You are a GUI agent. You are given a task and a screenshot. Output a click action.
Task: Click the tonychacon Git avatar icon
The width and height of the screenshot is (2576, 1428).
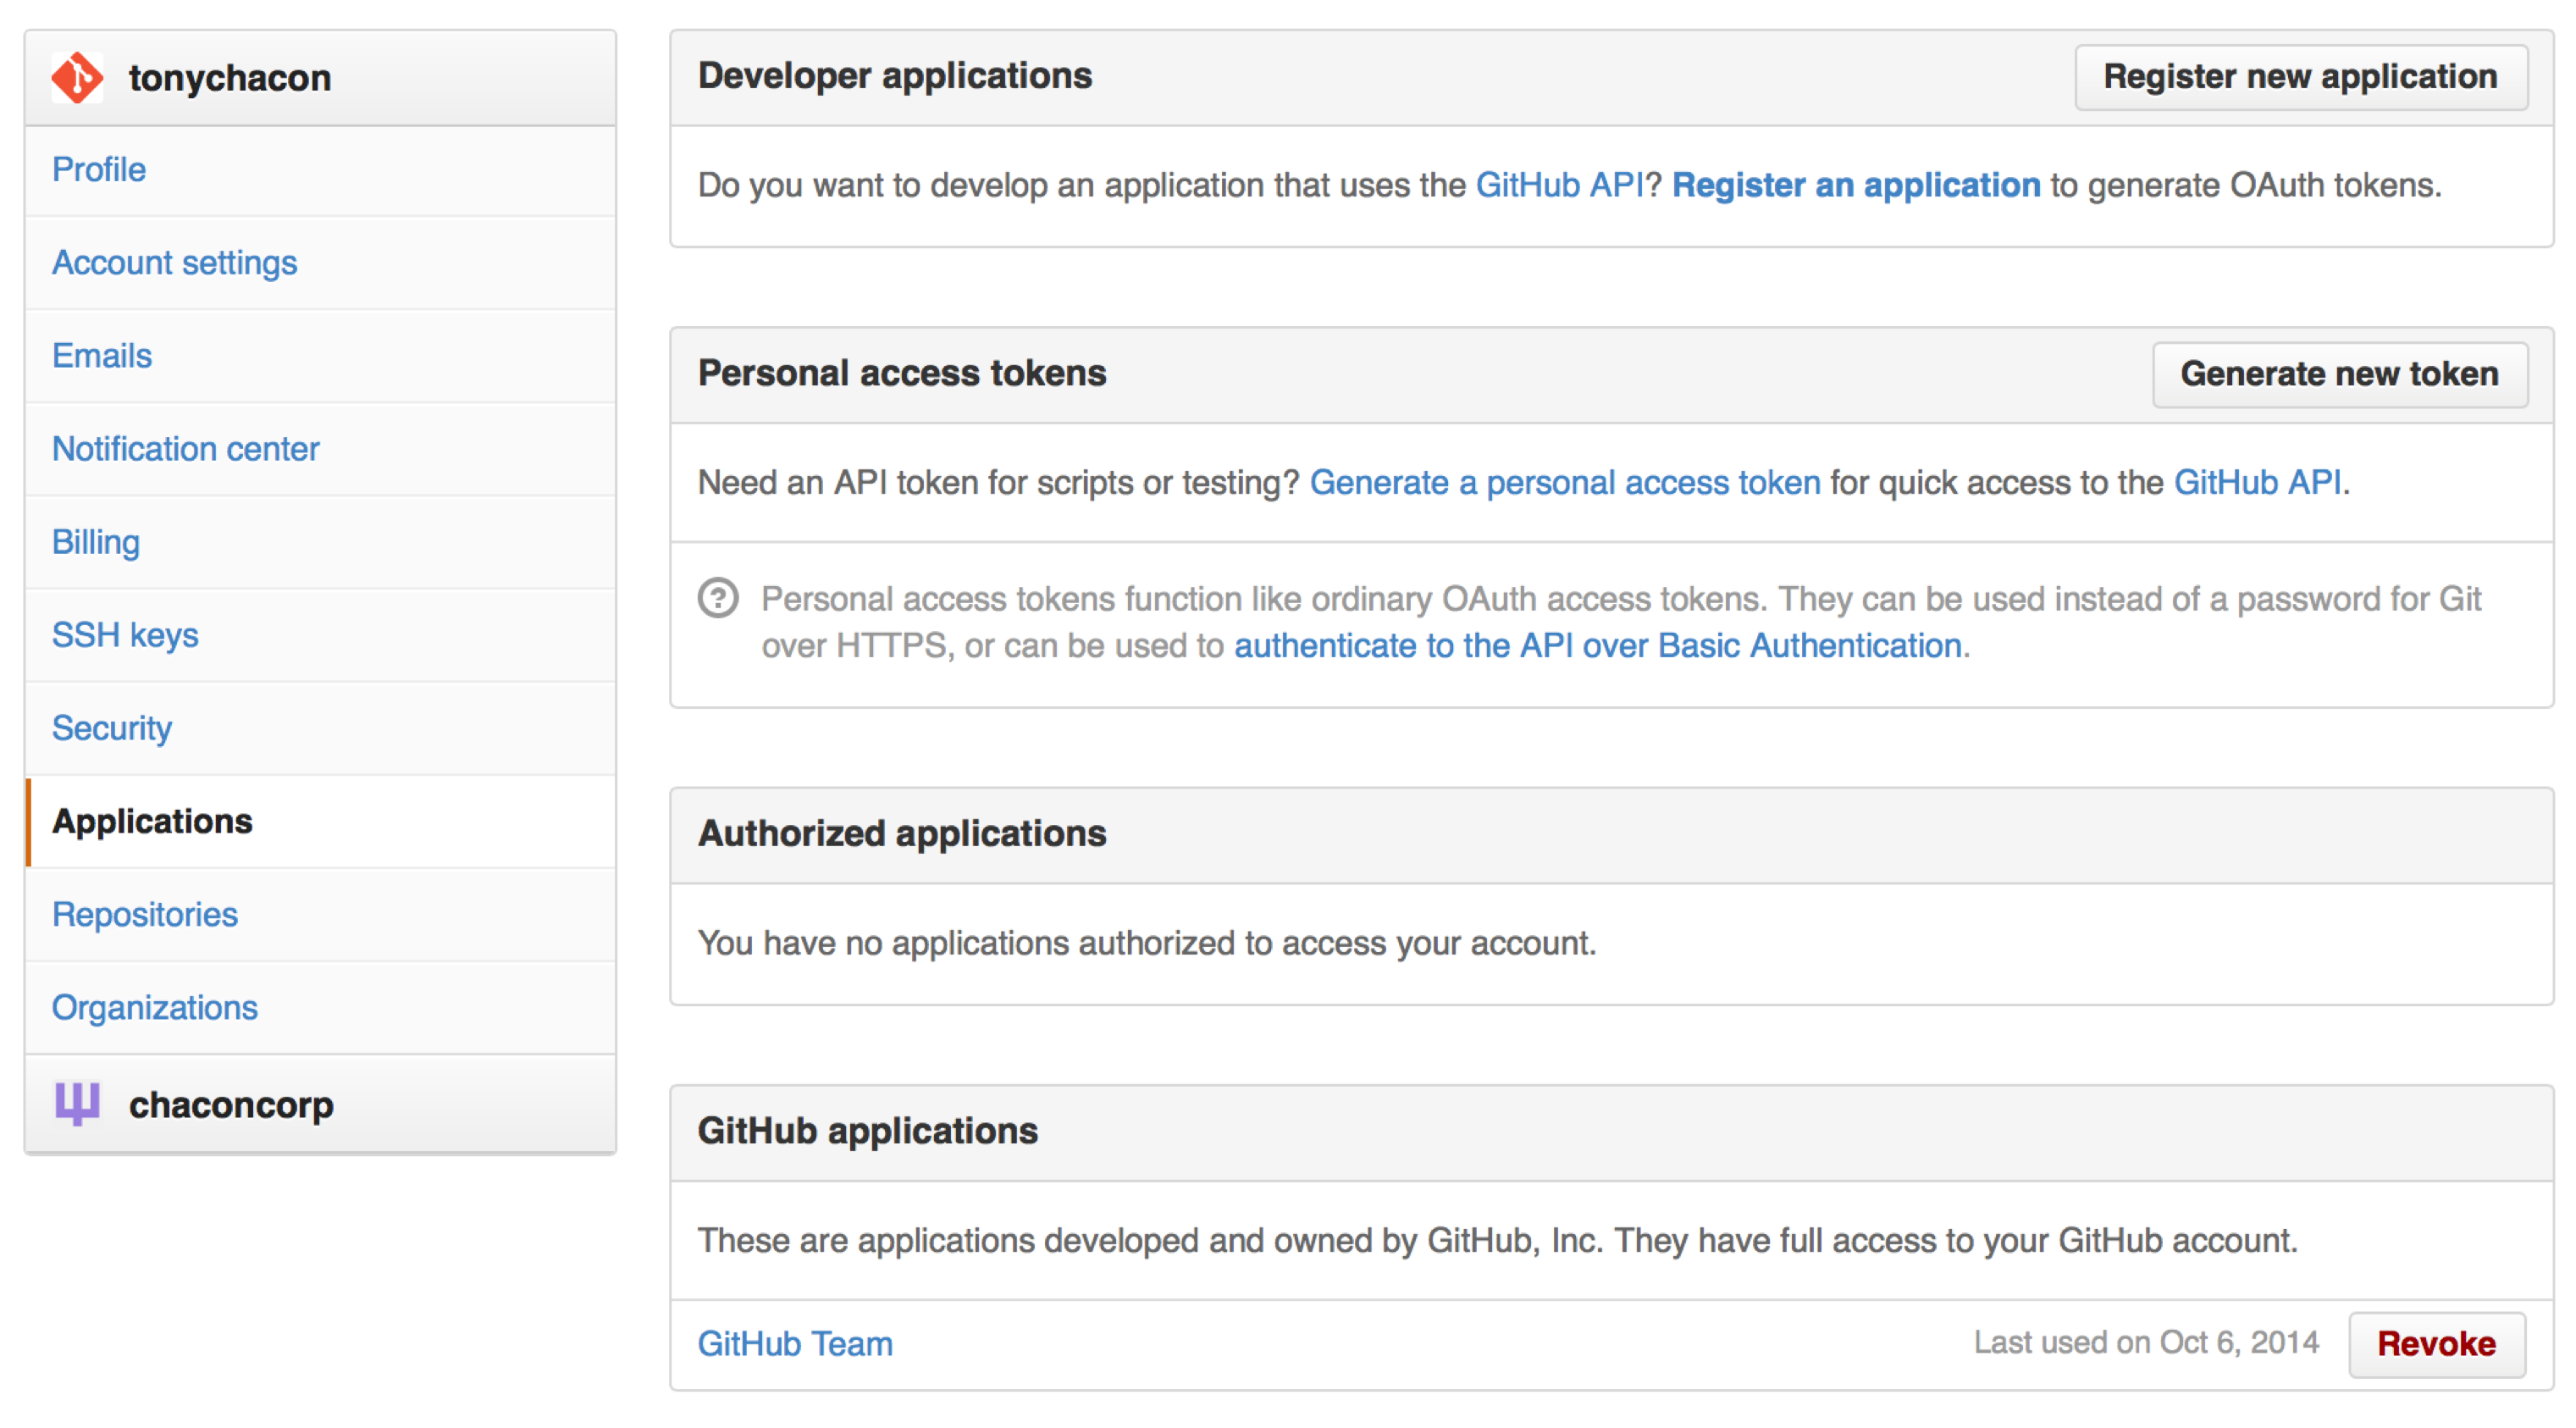point(77,78)
